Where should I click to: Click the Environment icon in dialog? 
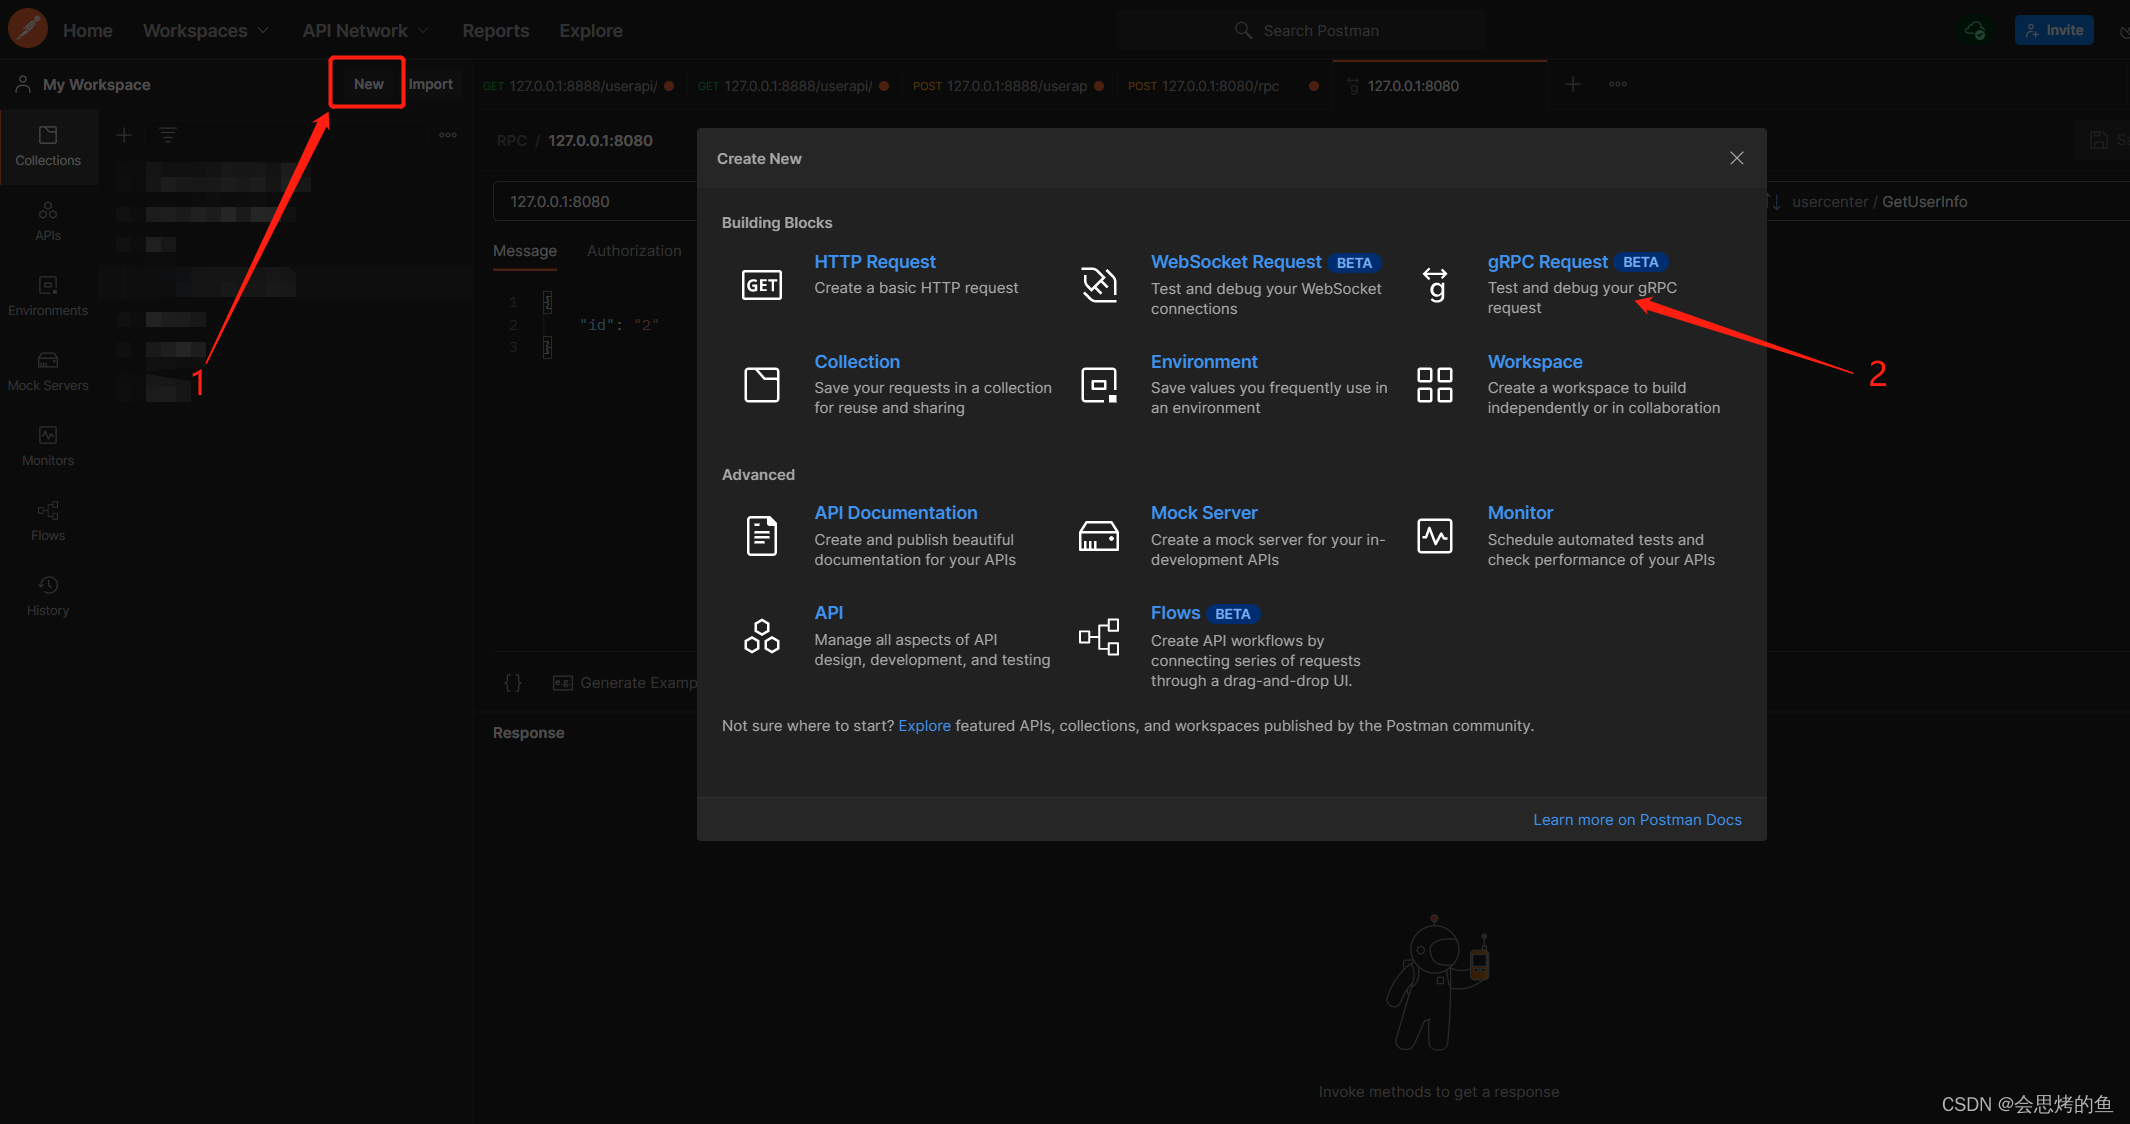[x=1098, y=385]
